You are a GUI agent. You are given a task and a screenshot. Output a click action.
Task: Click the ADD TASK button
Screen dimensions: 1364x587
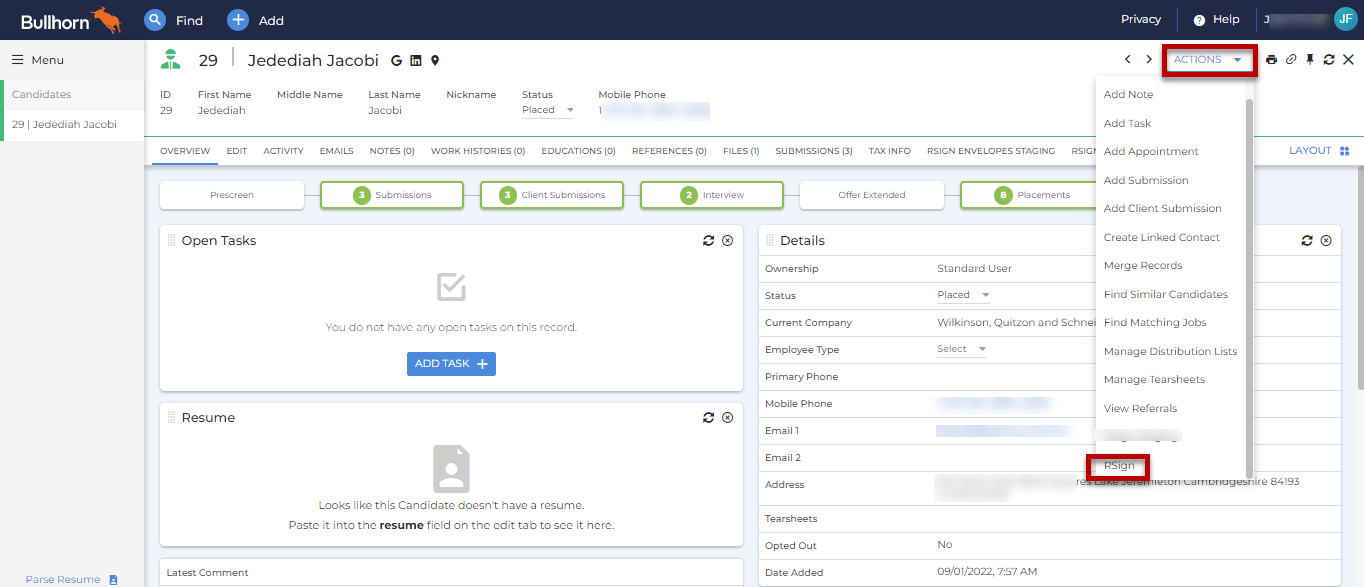[x=451, y=363]
